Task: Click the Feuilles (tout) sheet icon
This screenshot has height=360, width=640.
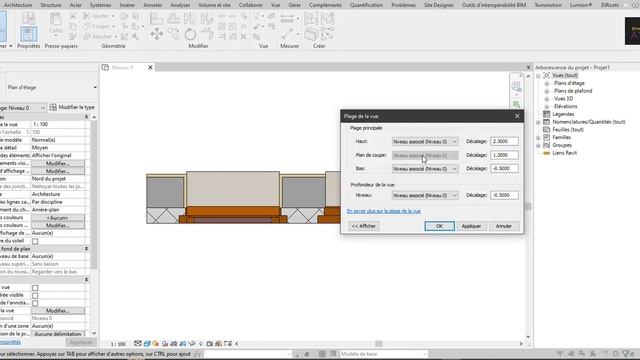Action: click(x=547, y=129)
